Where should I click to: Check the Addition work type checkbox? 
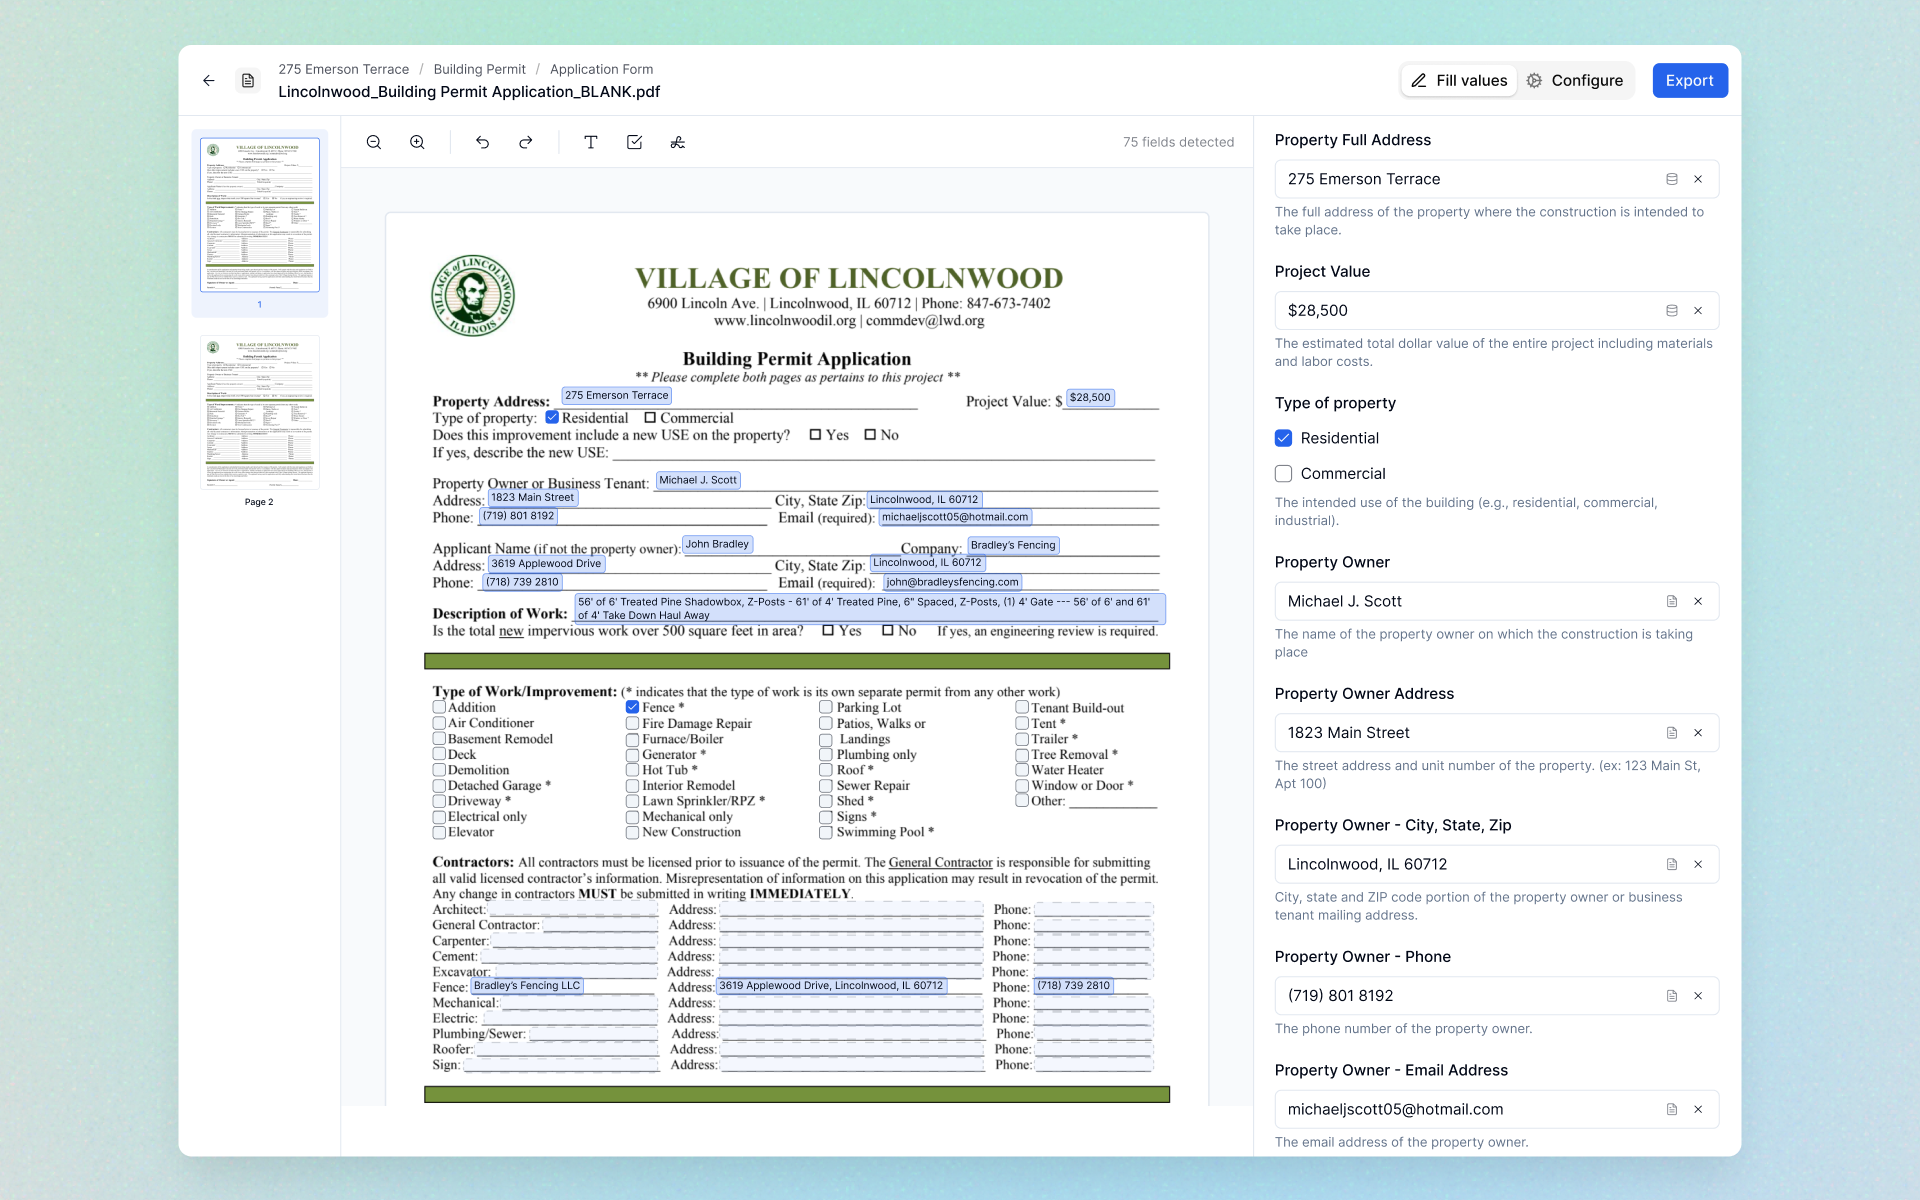tap(439, 707)
